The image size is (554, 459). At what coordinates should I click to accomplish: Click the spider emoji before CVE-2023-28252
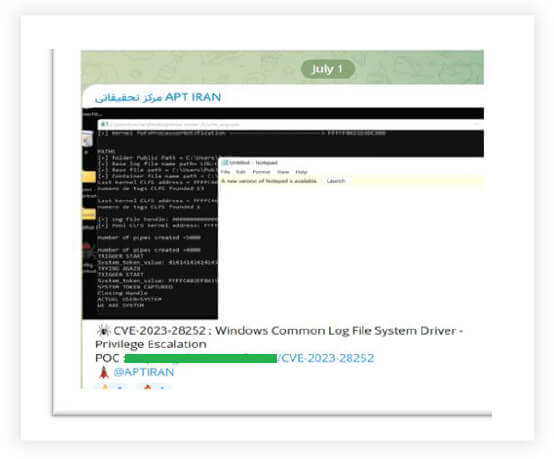103,331
